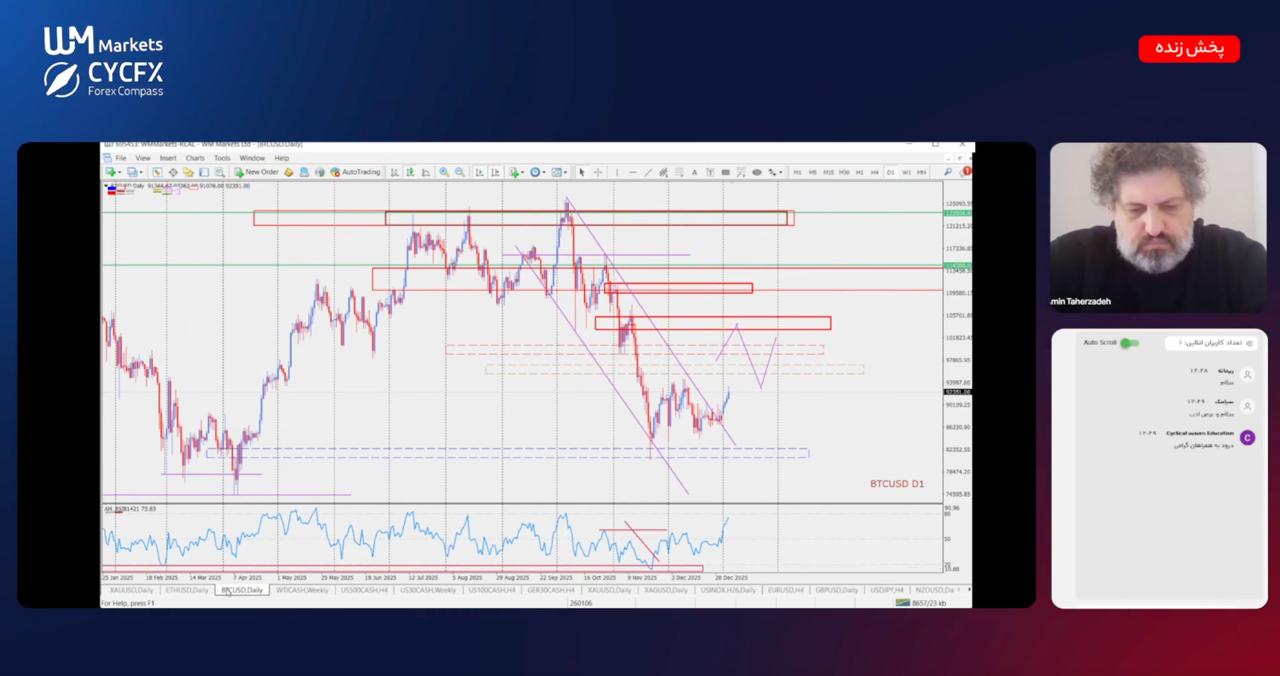The width and height of the screenshot is (1280, 676).
Task: Expand the arrows objects dropdown
Action: pos(780,172)
